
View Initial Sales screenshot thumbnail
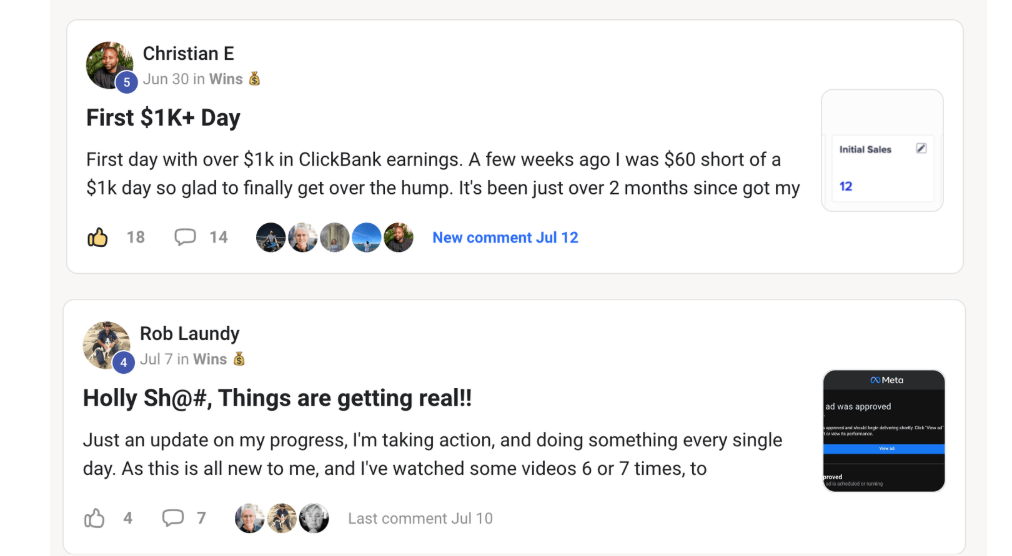[x=882, y=151]
